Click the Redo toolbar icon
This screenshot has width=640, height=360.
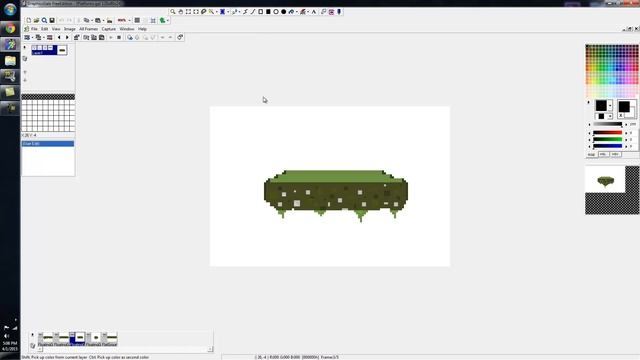pyautogui.click(x=69, y=20)
